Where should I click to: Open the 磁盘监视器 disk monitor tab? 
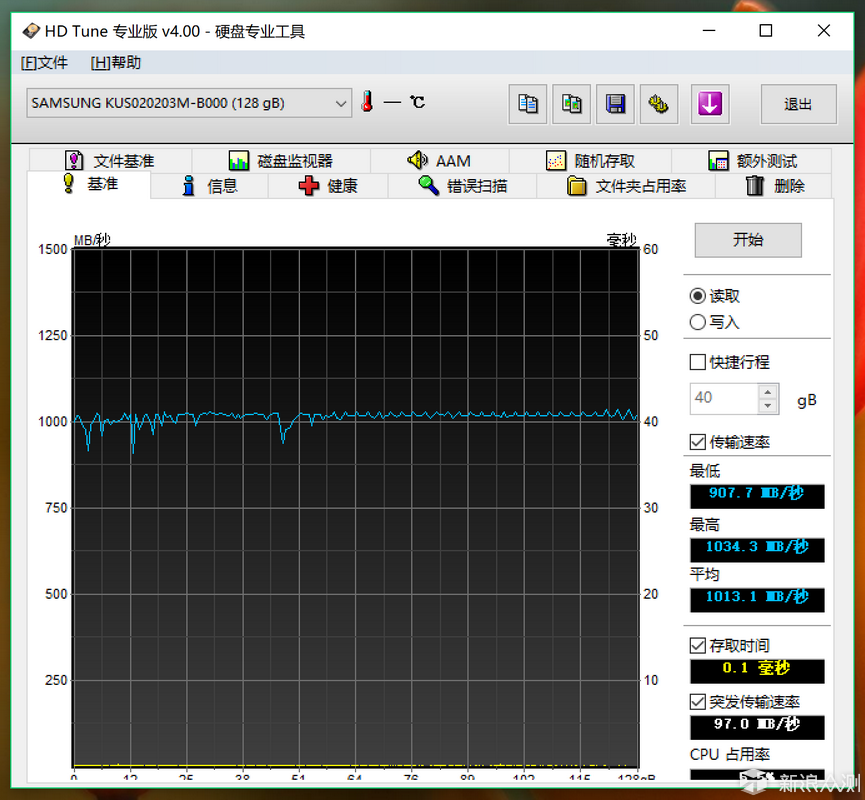[281, 161]
